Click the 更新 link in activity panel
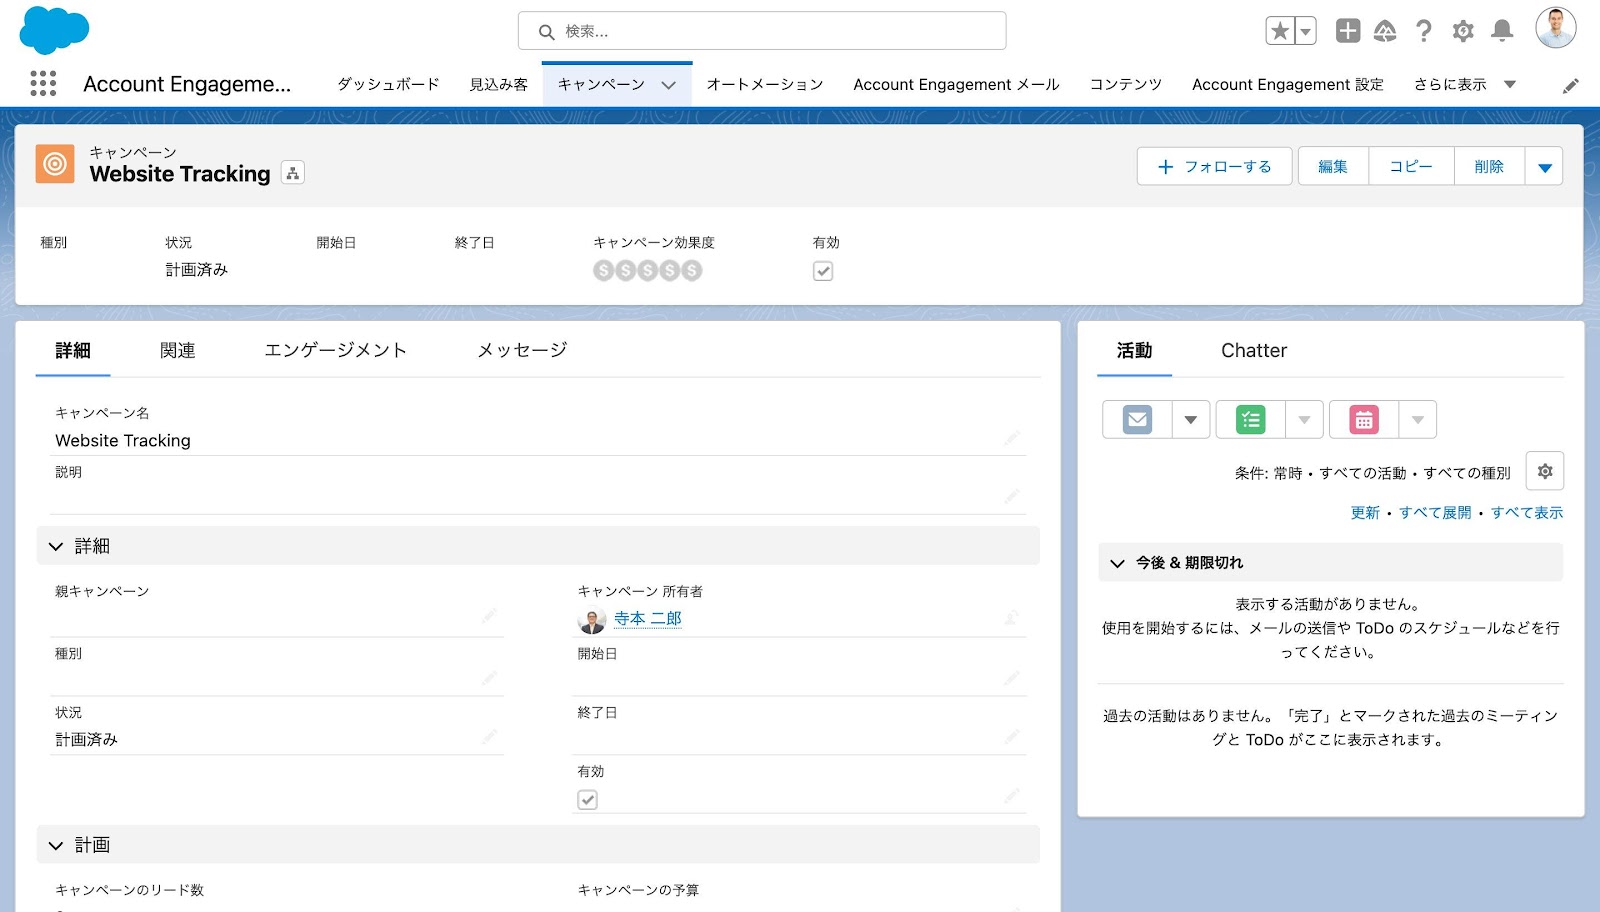This screenshot has height=912, width=1600. (x=1365, y=513)
